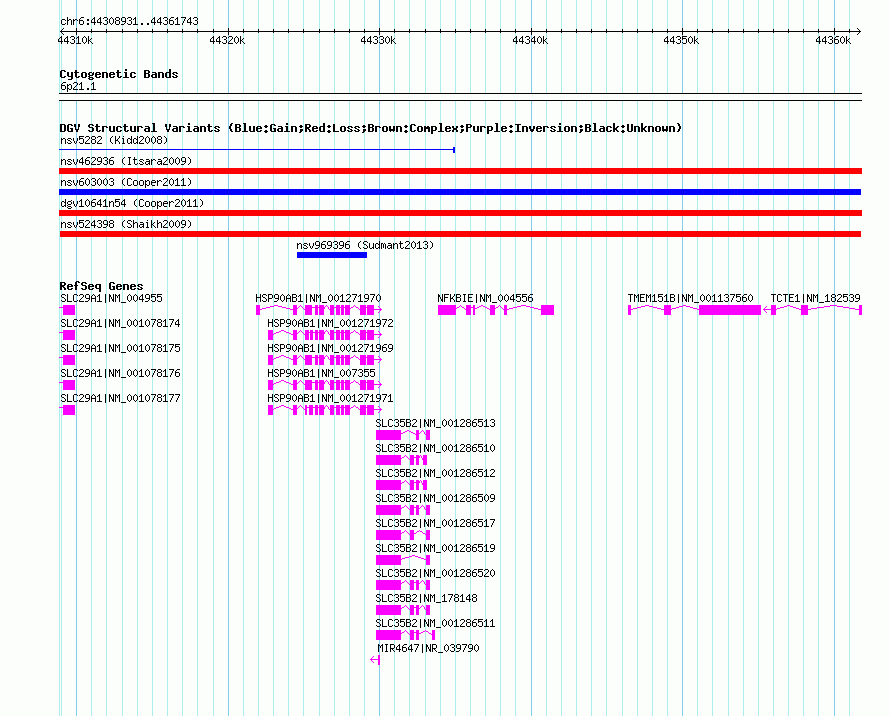The height and width of the screenshot is (716, 890).
Task: Click the nsv5282 thin blue variant line
Action: [257, 150]
